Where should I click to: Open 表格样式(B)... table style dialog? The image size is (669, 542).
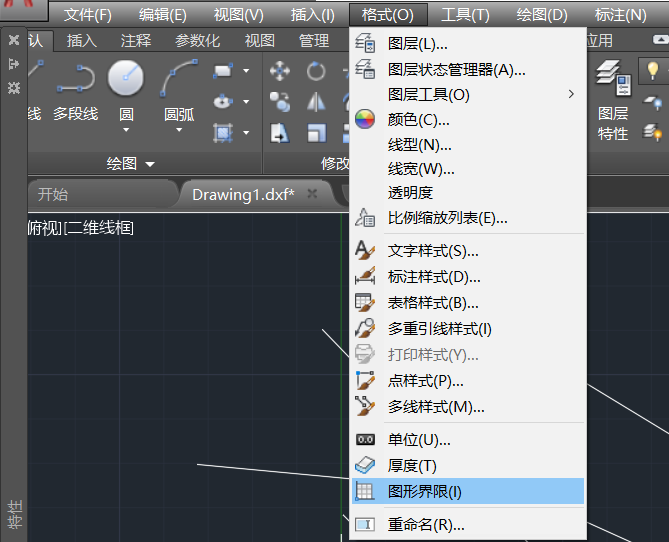(x=468, y=303)
